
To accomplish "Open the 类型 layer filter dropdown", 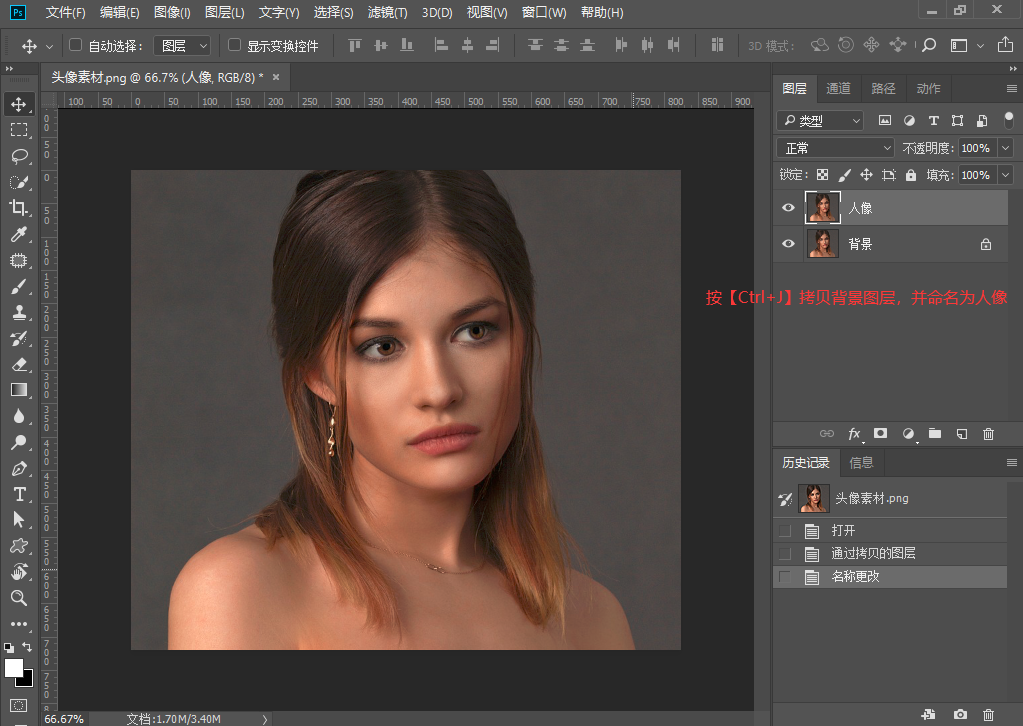I will [820, 121].
